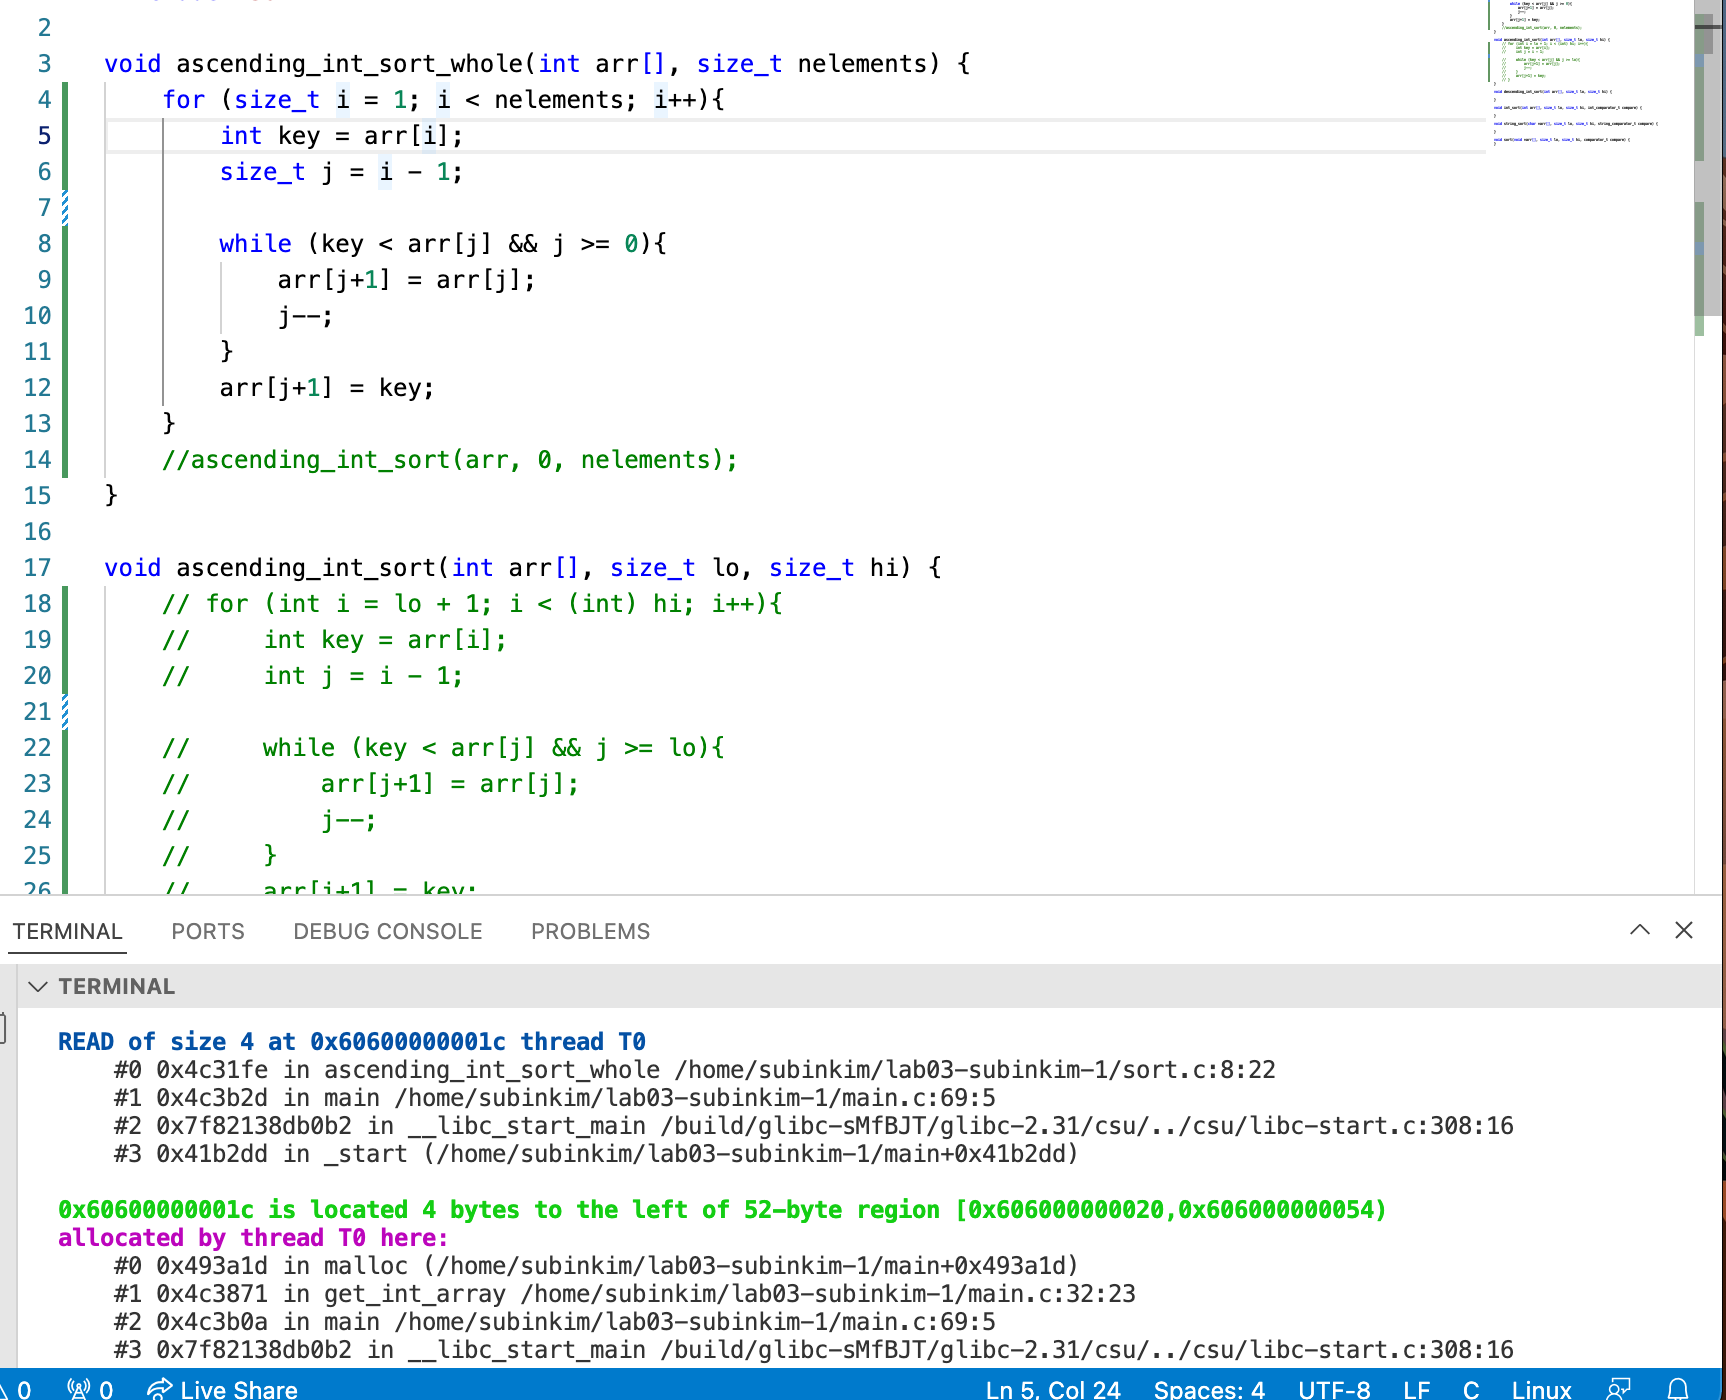1726x1400 pixels.
Task: Open notifications bell in status bar
Action: click(1678, 1389)
